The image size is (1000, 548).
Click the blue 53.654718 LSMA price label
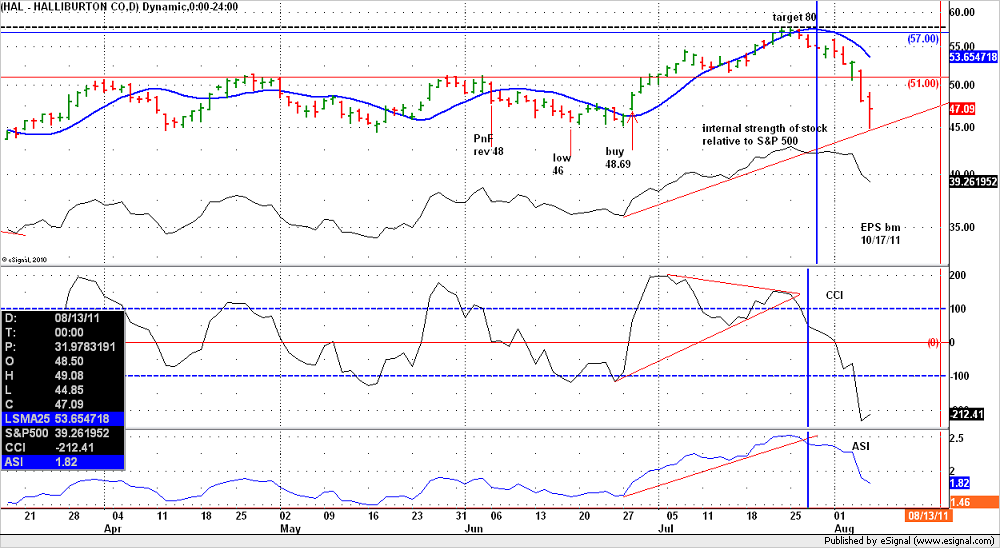[x=974, y=57]
